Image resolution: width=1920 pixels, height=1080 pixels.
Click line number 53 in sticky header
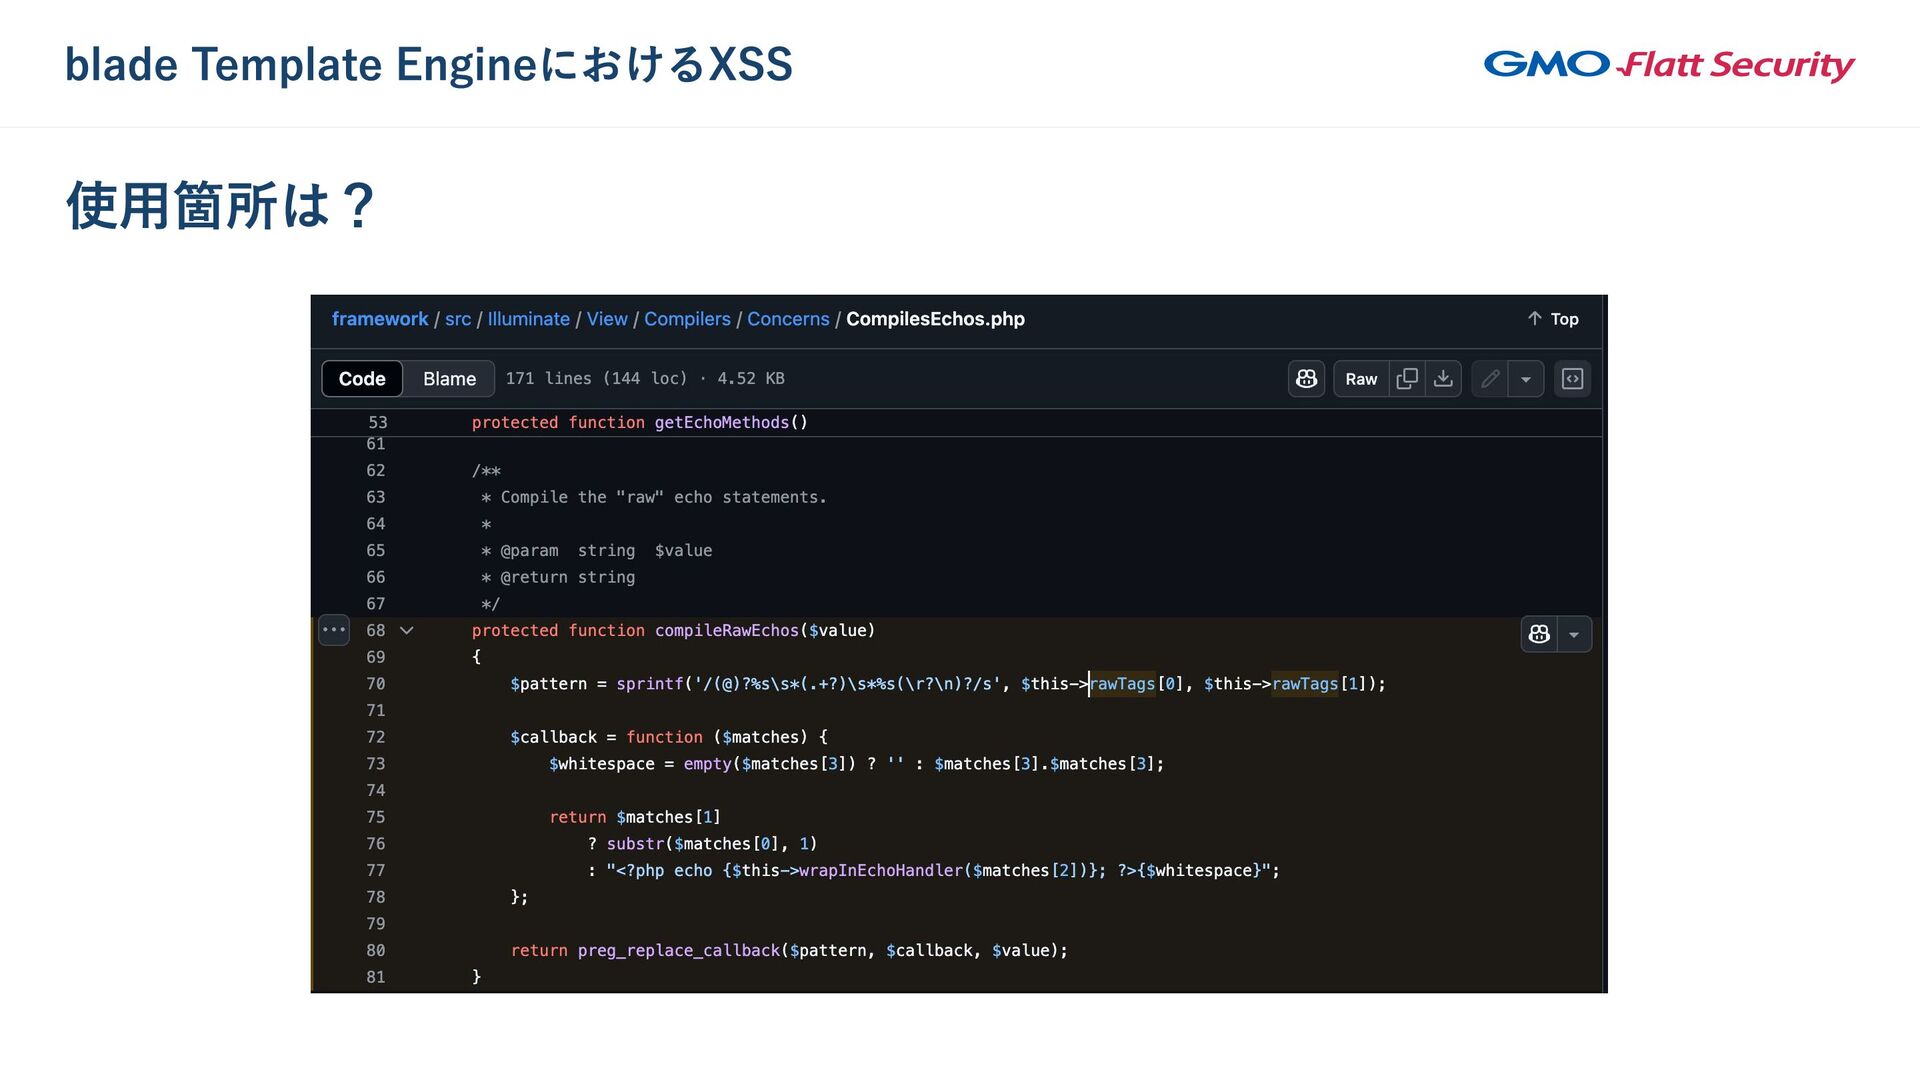pos(378,423)
